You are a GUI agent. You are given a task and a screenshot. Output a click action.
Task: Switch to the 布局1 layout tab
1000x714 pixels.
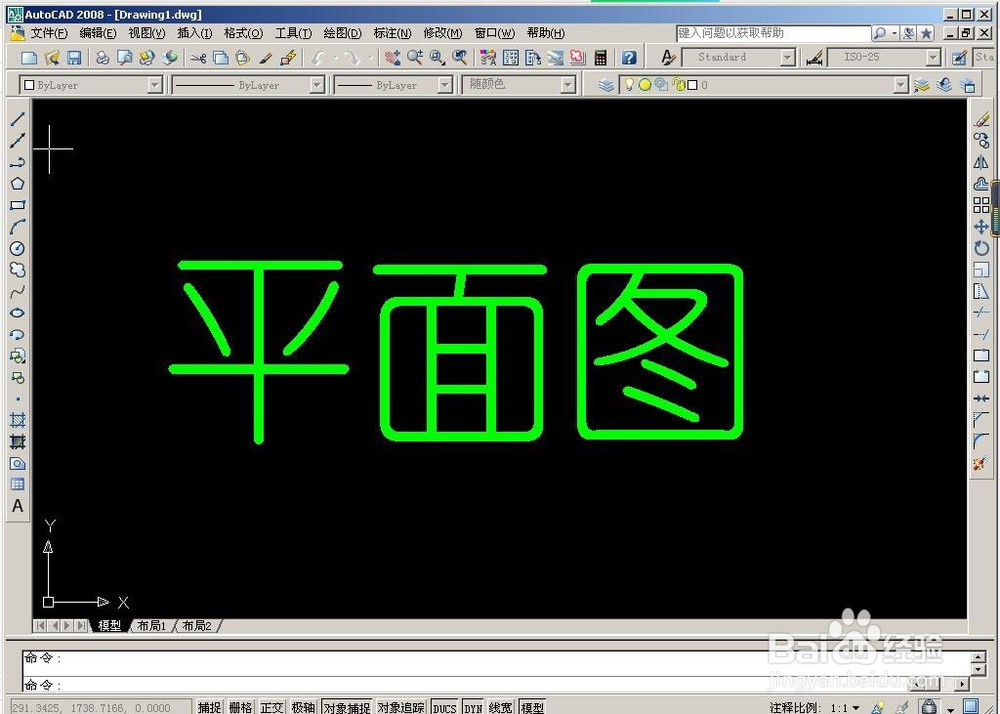[x=151, y=625]
